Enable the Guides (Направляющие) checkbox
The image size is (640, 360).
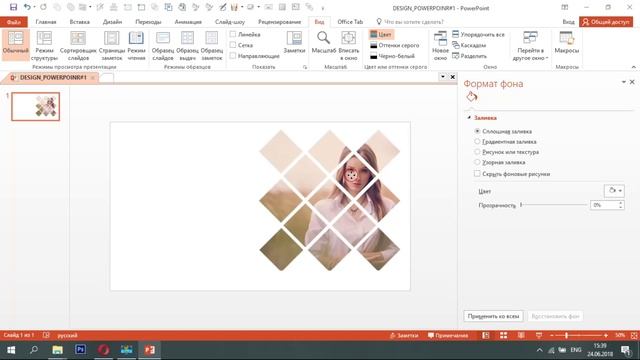click(x=233, y=56)
